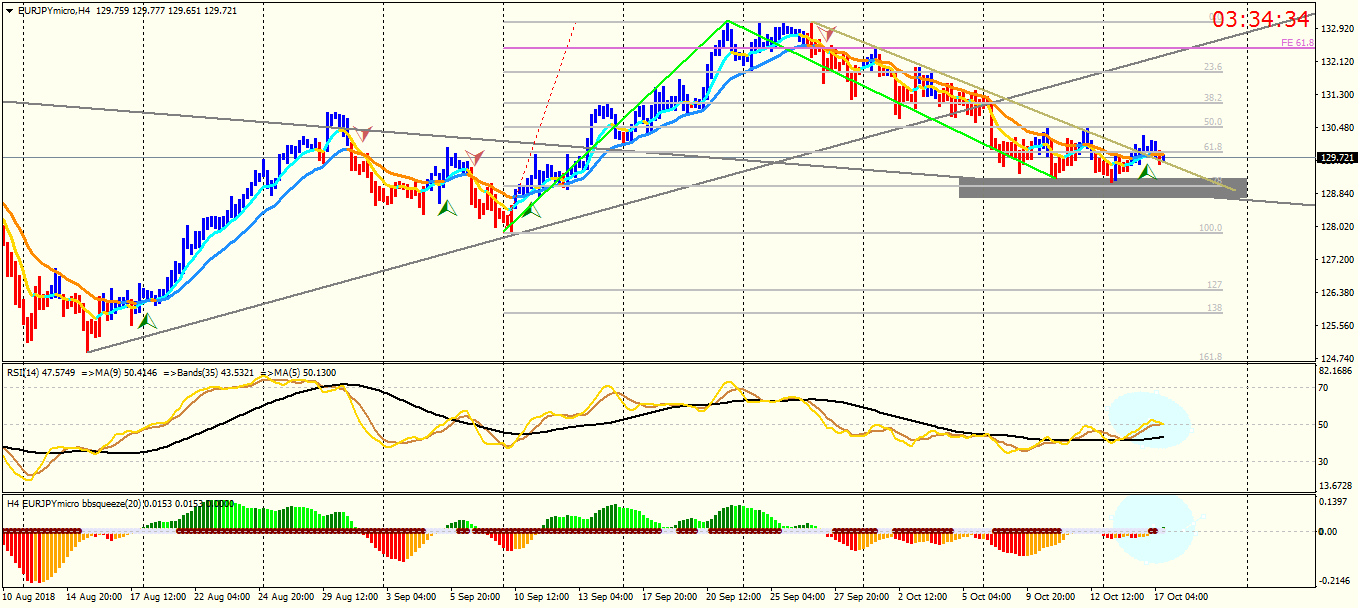
Task: Click the green buy arrow near 17 Aug
Action: [x=147, y=321]
